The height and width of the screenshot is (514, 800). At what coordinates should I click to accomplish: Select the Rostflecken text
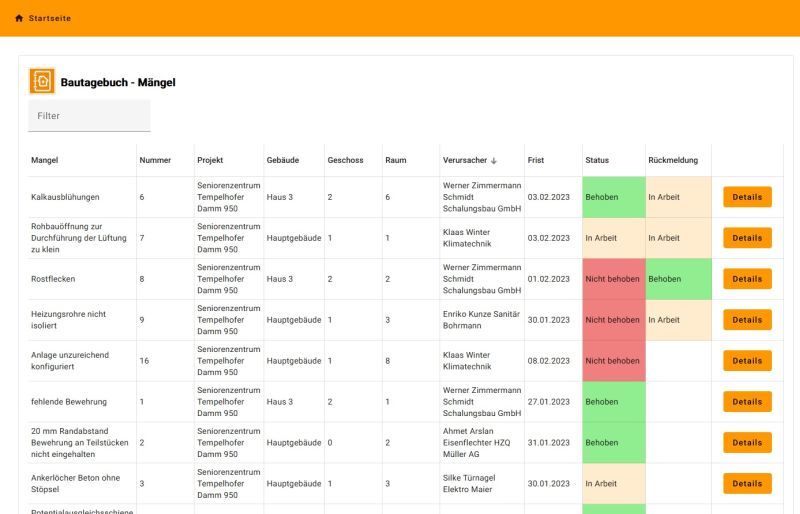coord(53,279)
